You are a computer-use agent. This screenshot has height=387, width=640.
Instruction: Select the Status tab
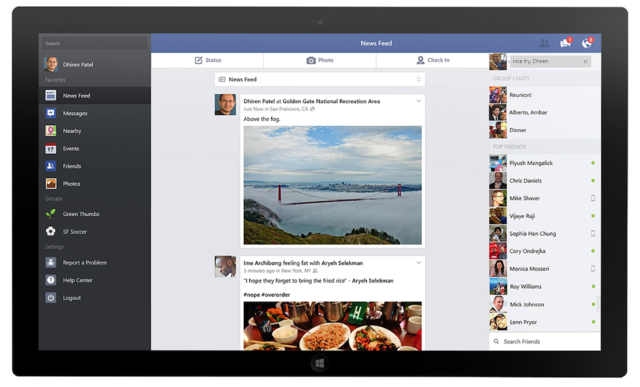[x=207, y=60]
